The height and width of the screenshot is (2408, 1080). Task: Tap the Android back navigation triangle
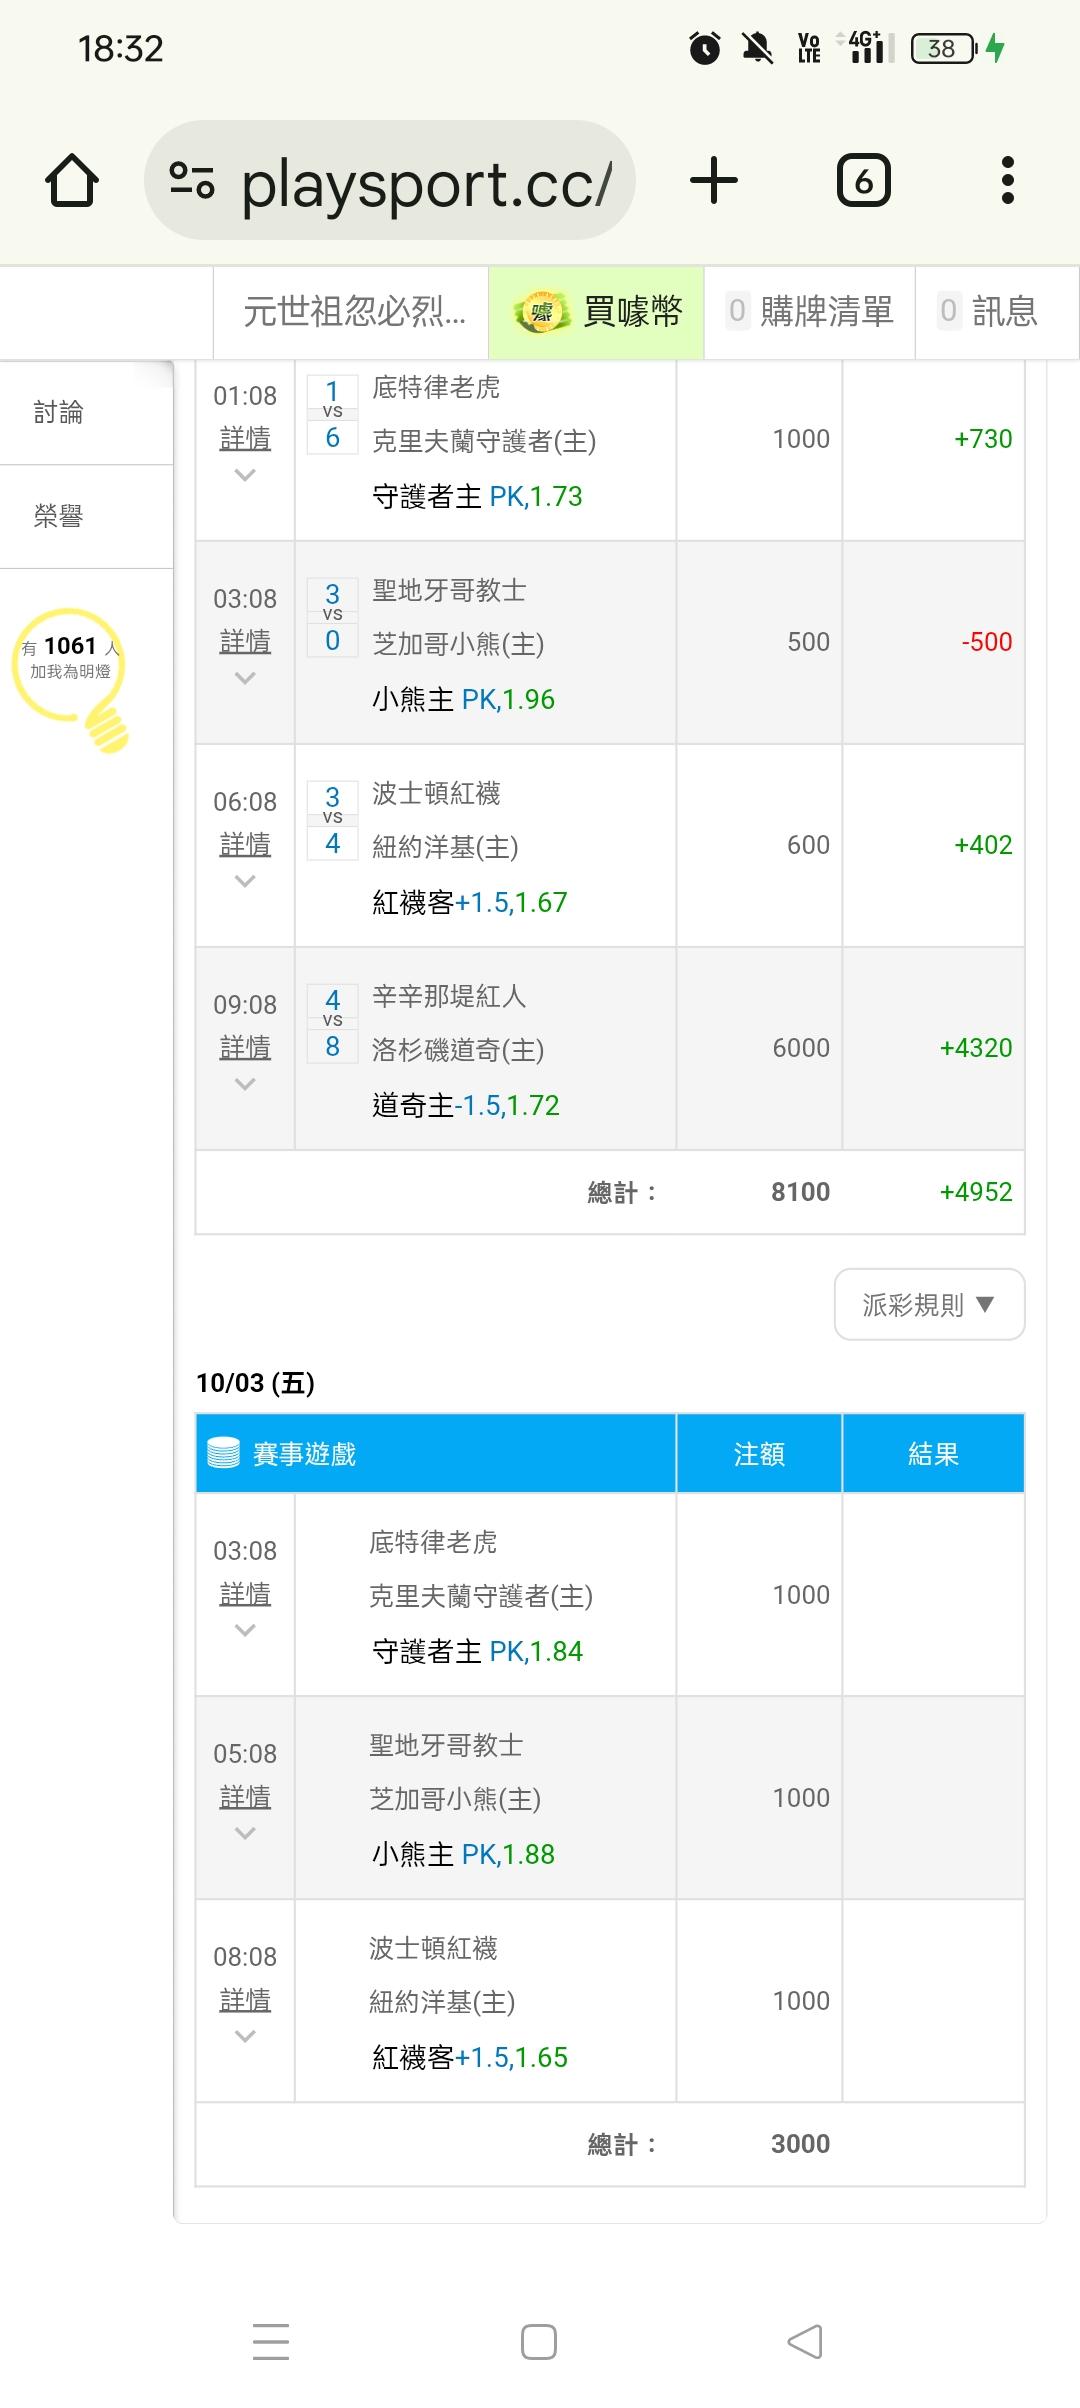pos(805,2342)
